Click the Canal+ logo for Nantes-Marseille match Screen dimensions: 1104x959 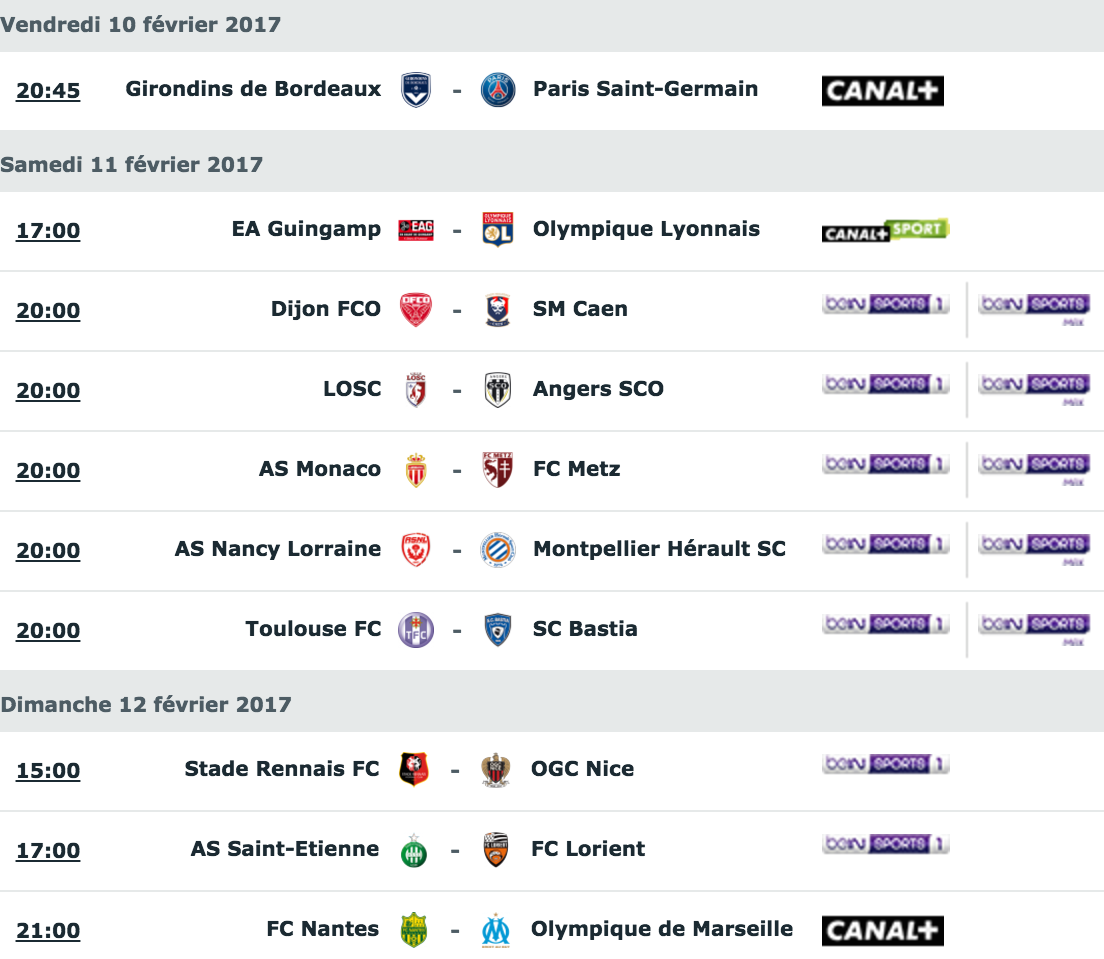pos(883,931)
